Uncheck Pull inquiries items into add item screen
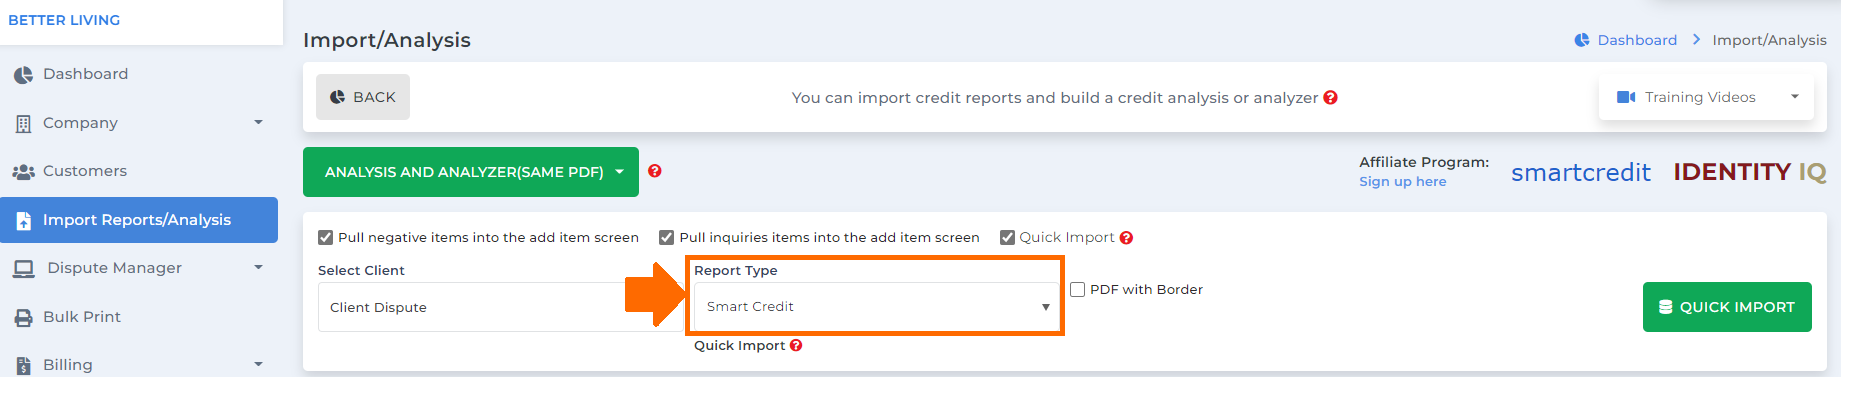This screenshot has width=1862, height=405. pyautogui.click(x=666, y=238)
